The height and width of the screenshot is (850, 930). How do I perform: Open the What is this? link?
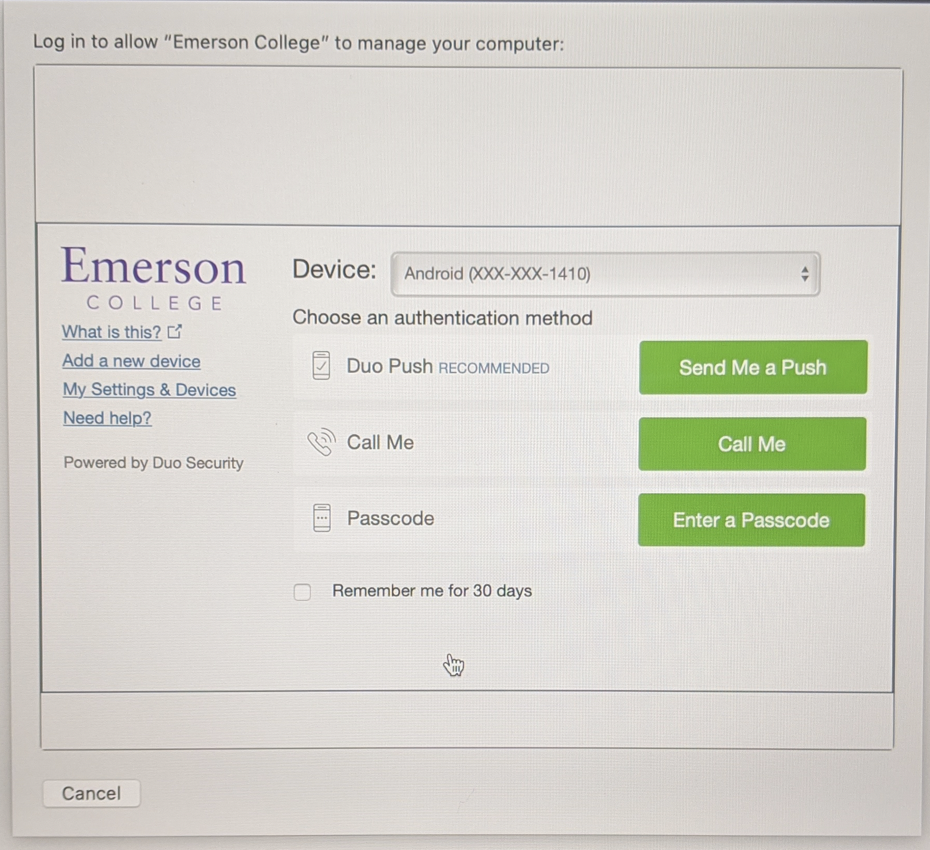pos(112,332)
